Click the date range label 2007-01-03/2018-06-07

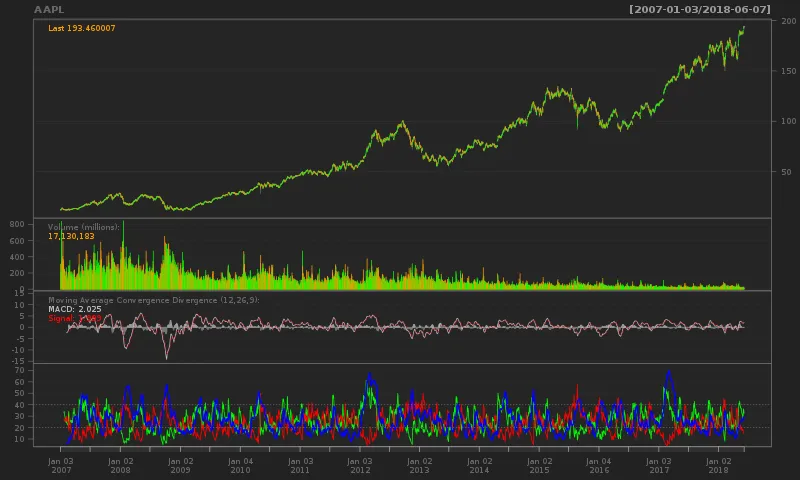point(699,9)
